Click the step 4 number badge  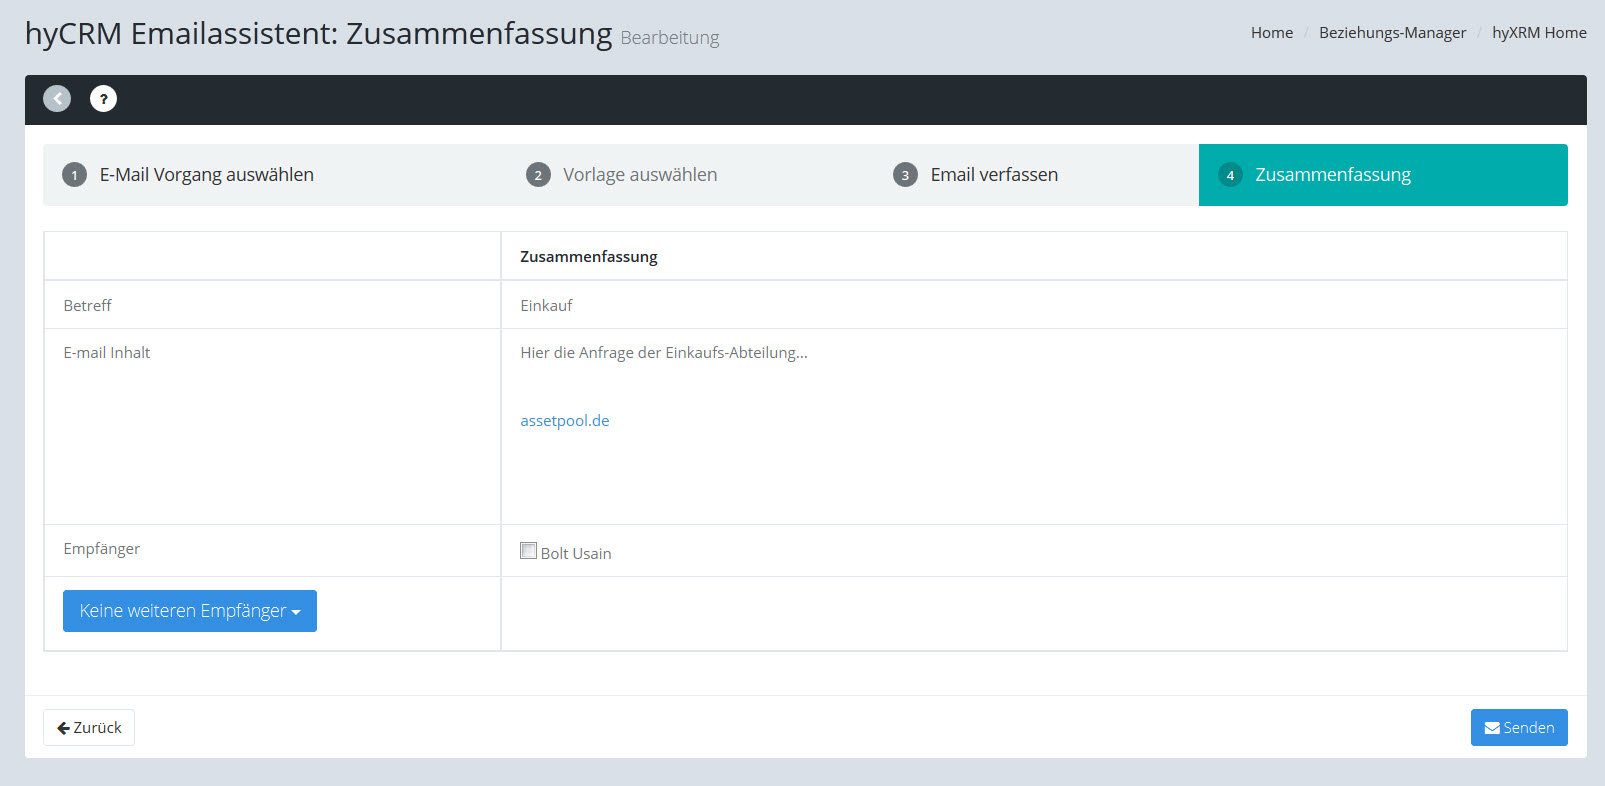pyautogui.click(x=1230, y=175)
